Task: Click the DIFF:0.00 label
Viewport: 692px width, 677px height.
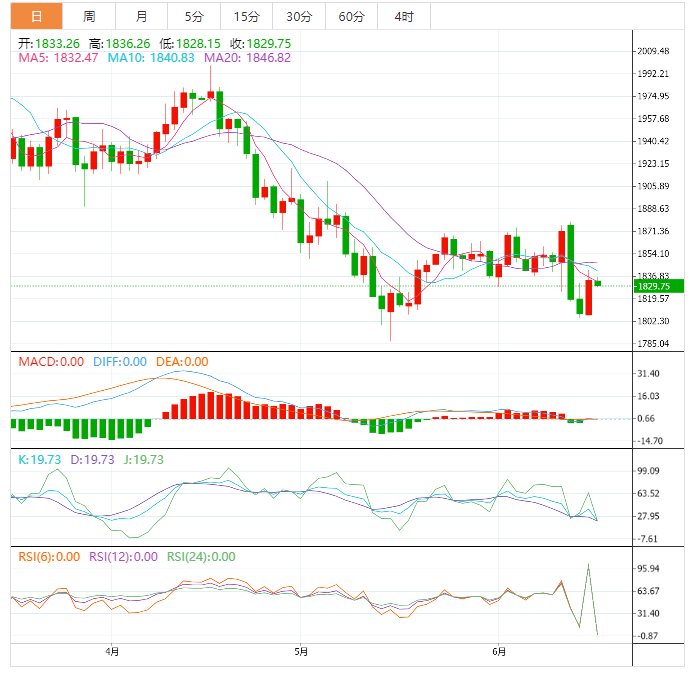Action: coord(120,362)
